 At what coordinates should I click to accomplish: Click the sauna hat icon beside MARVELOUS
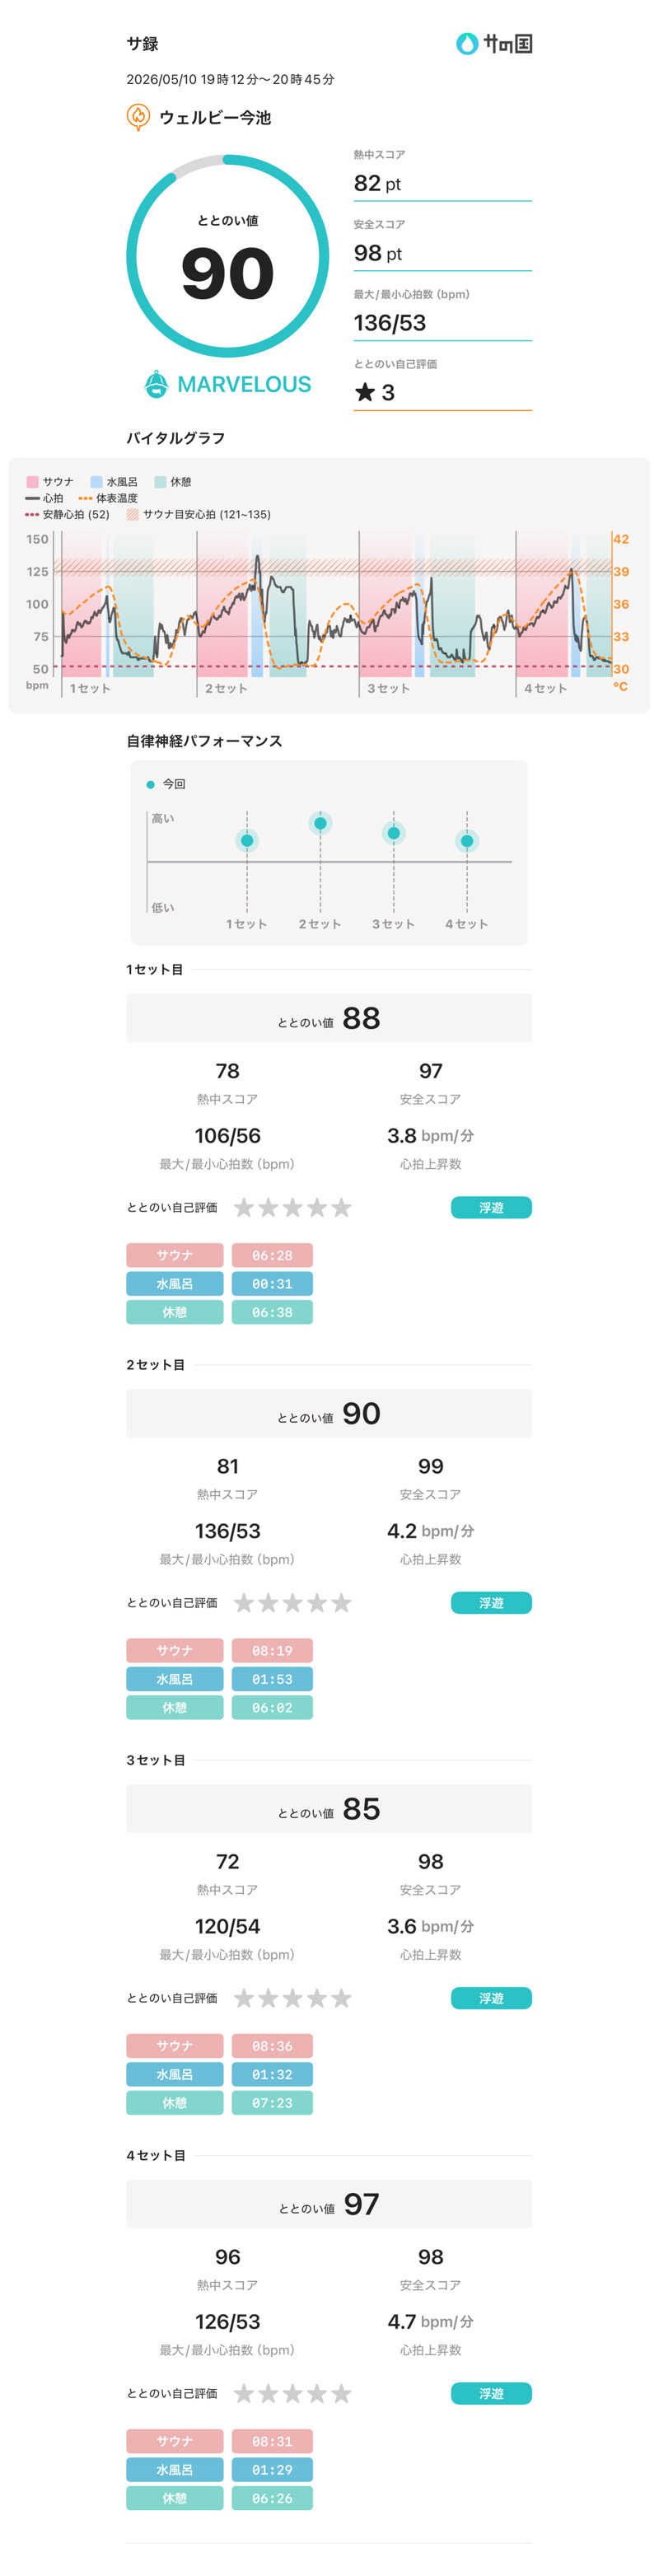pos(156,384)
